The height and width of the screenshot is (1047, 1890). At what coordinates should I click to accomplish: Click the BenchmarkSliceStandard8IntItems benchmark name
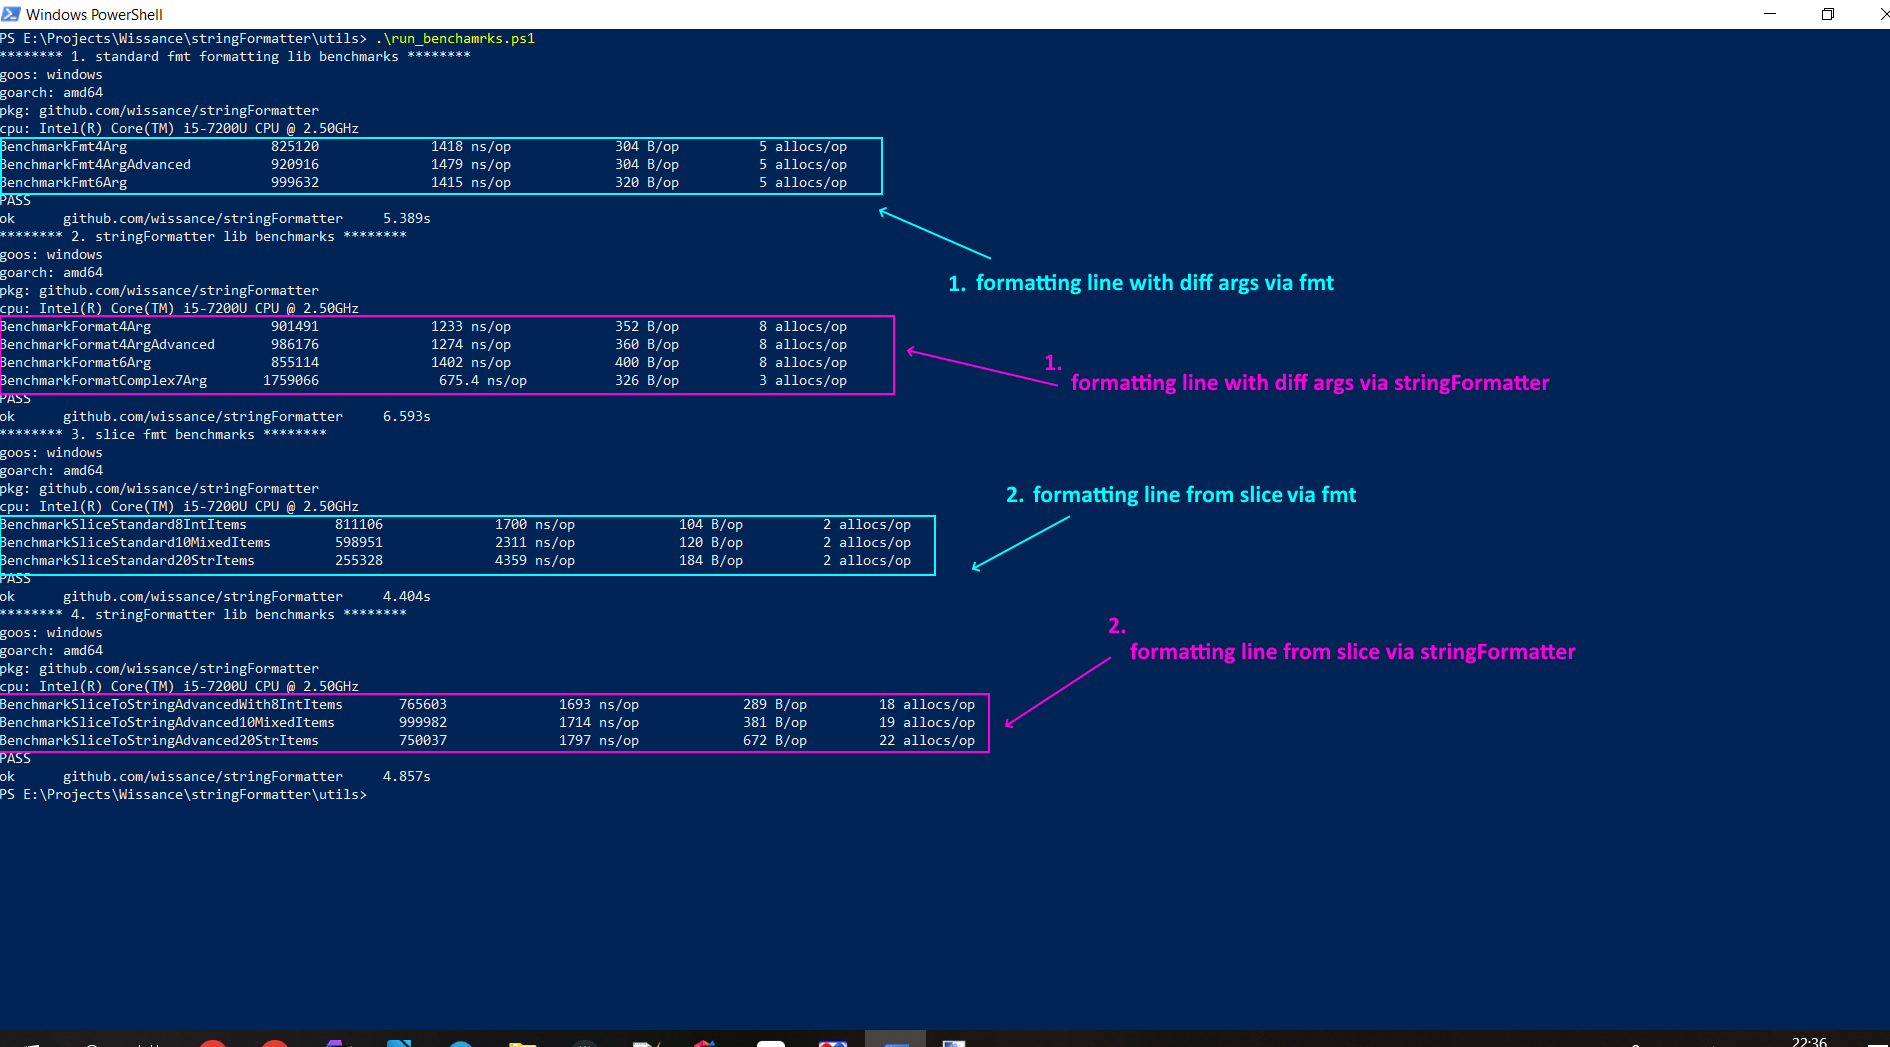[x=124, y=525]
